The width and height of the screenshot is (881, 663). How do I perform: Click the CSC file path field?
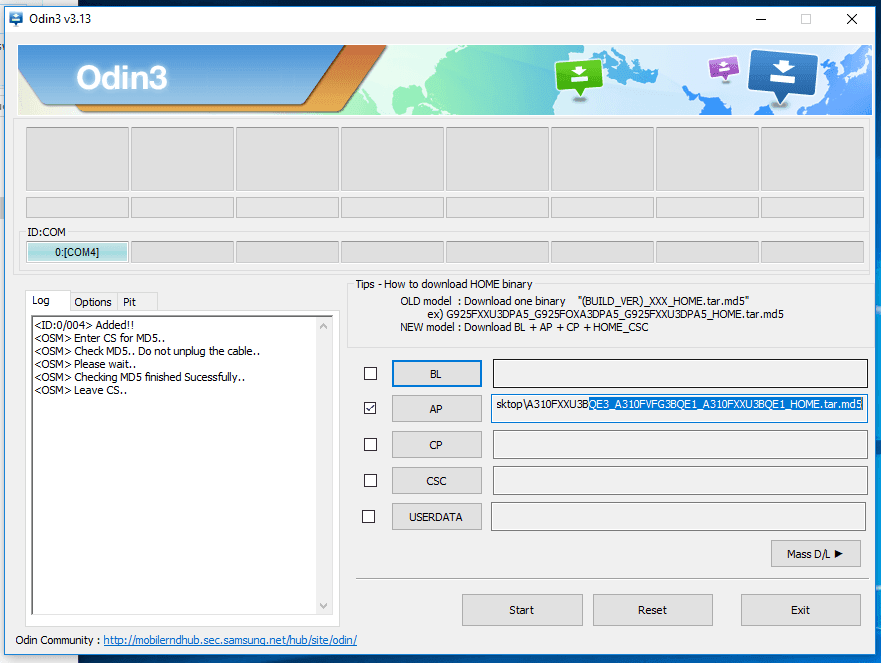pyautogui.click(x=680, y=480)
